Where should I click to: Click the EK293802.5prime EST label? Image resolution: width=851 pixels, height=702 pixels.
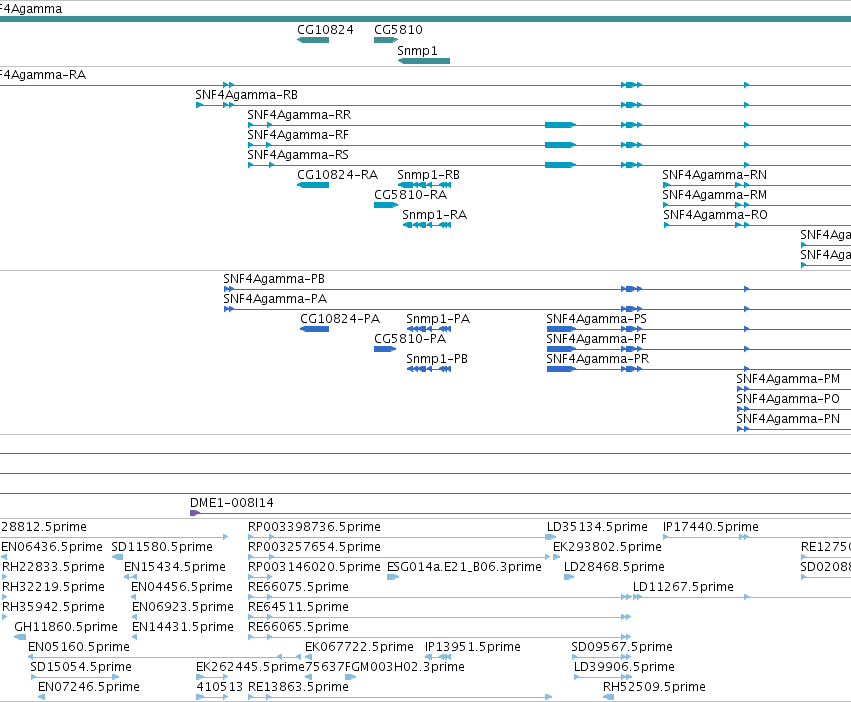click(607, 547)
